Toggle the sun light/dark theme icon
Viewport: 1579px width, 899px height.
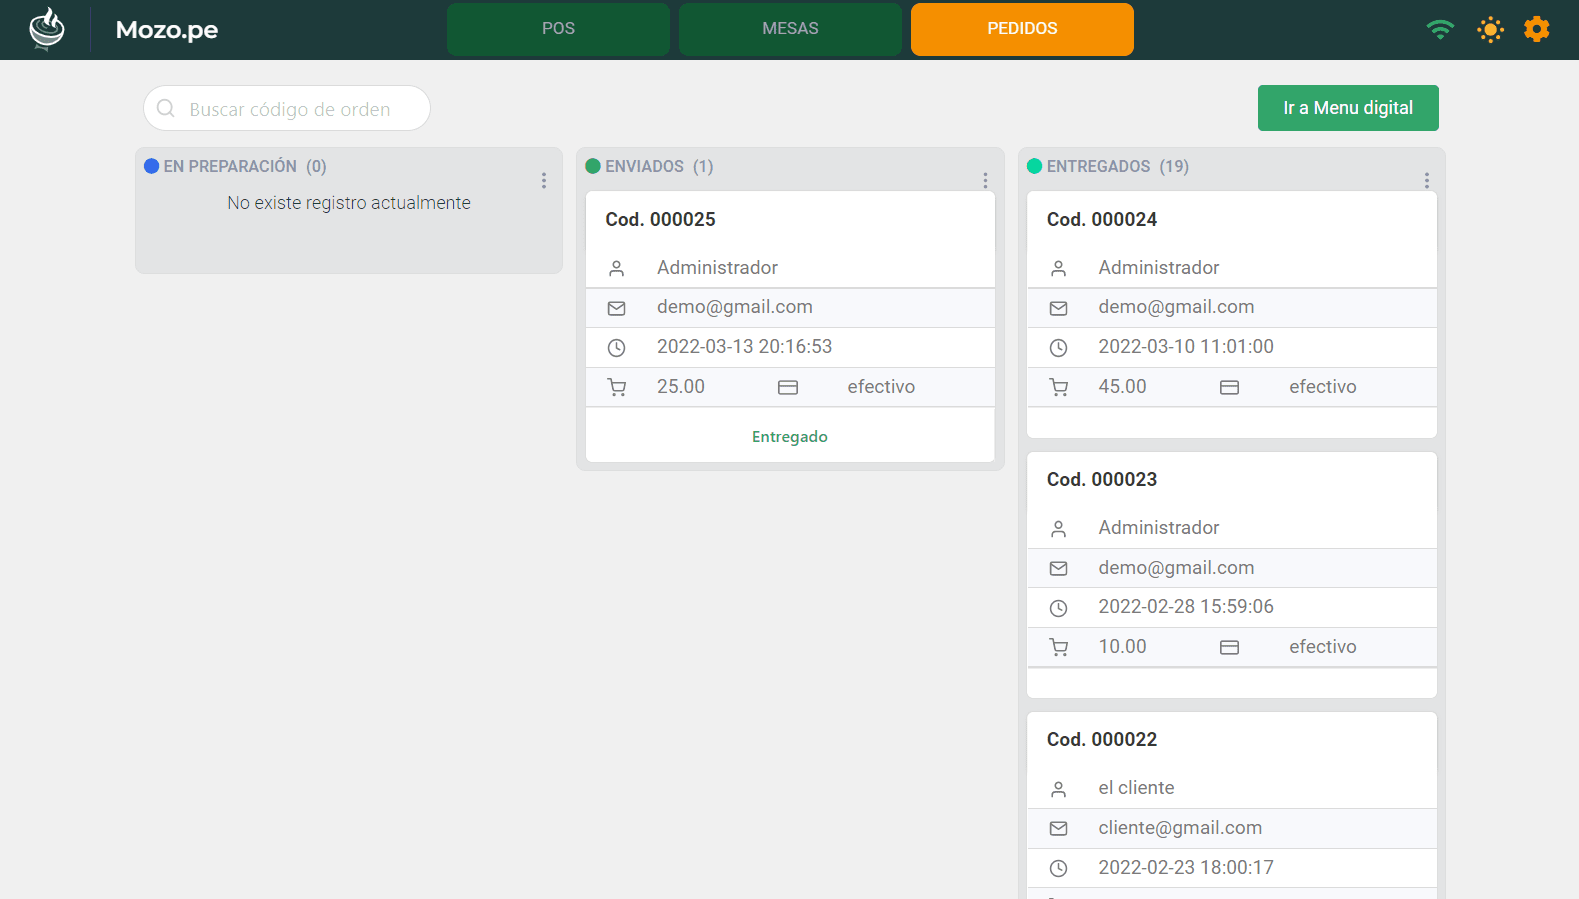1490,29
